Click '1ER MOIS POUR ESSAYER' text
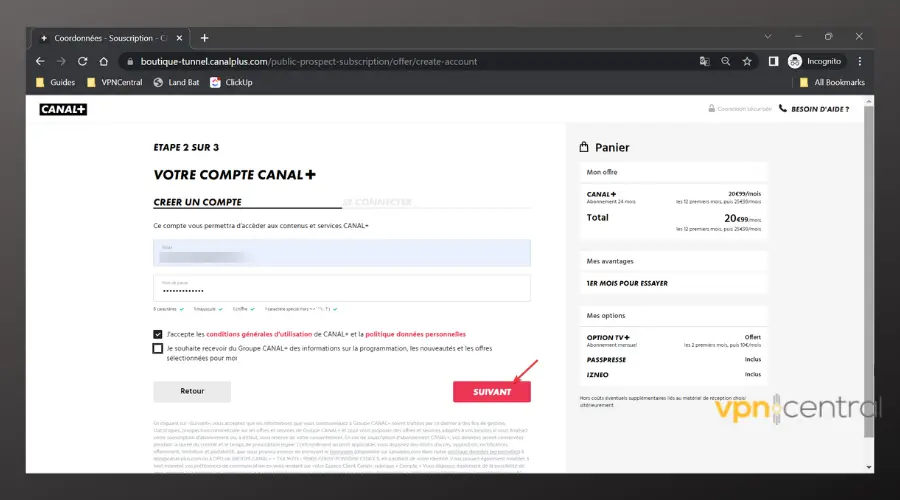 coord(627,284)
